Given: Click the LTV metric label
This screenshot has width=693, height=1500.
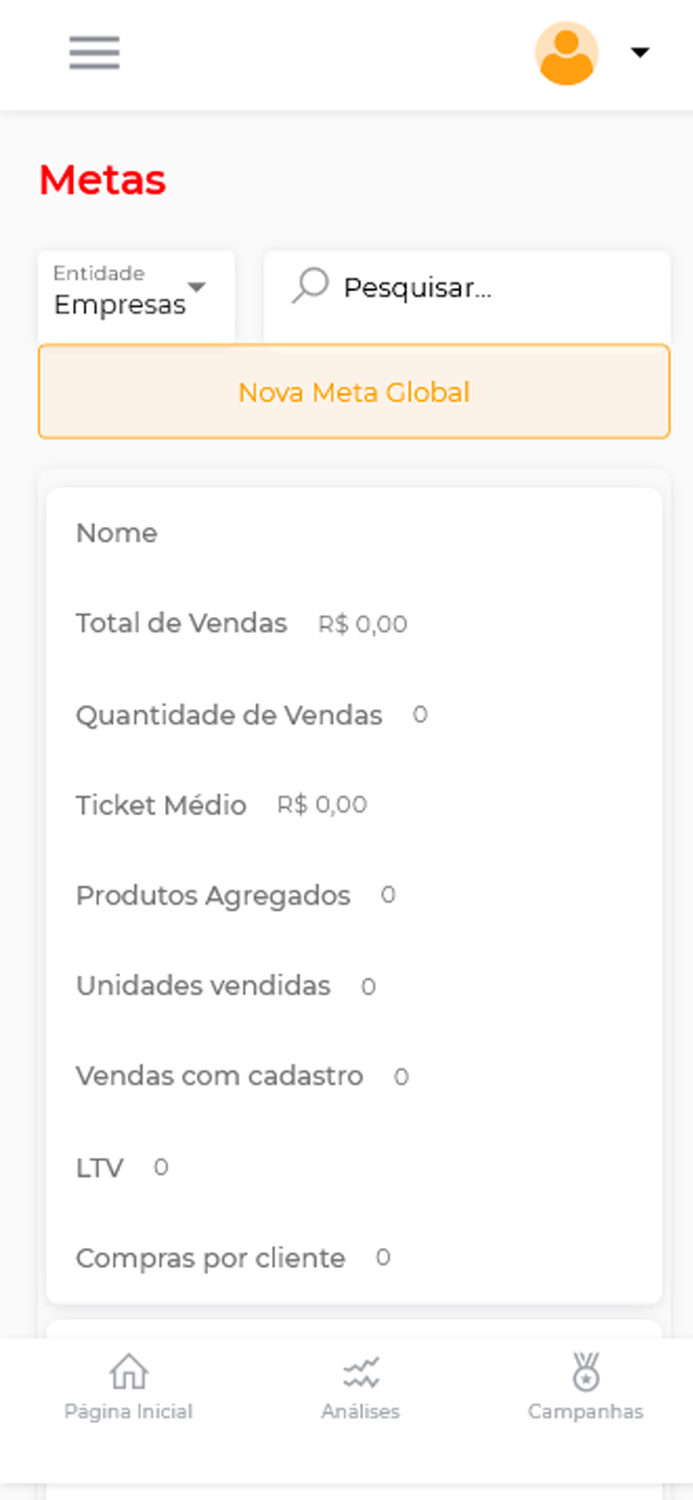Looking at the screenshot, I should [x=99, y=1167].
